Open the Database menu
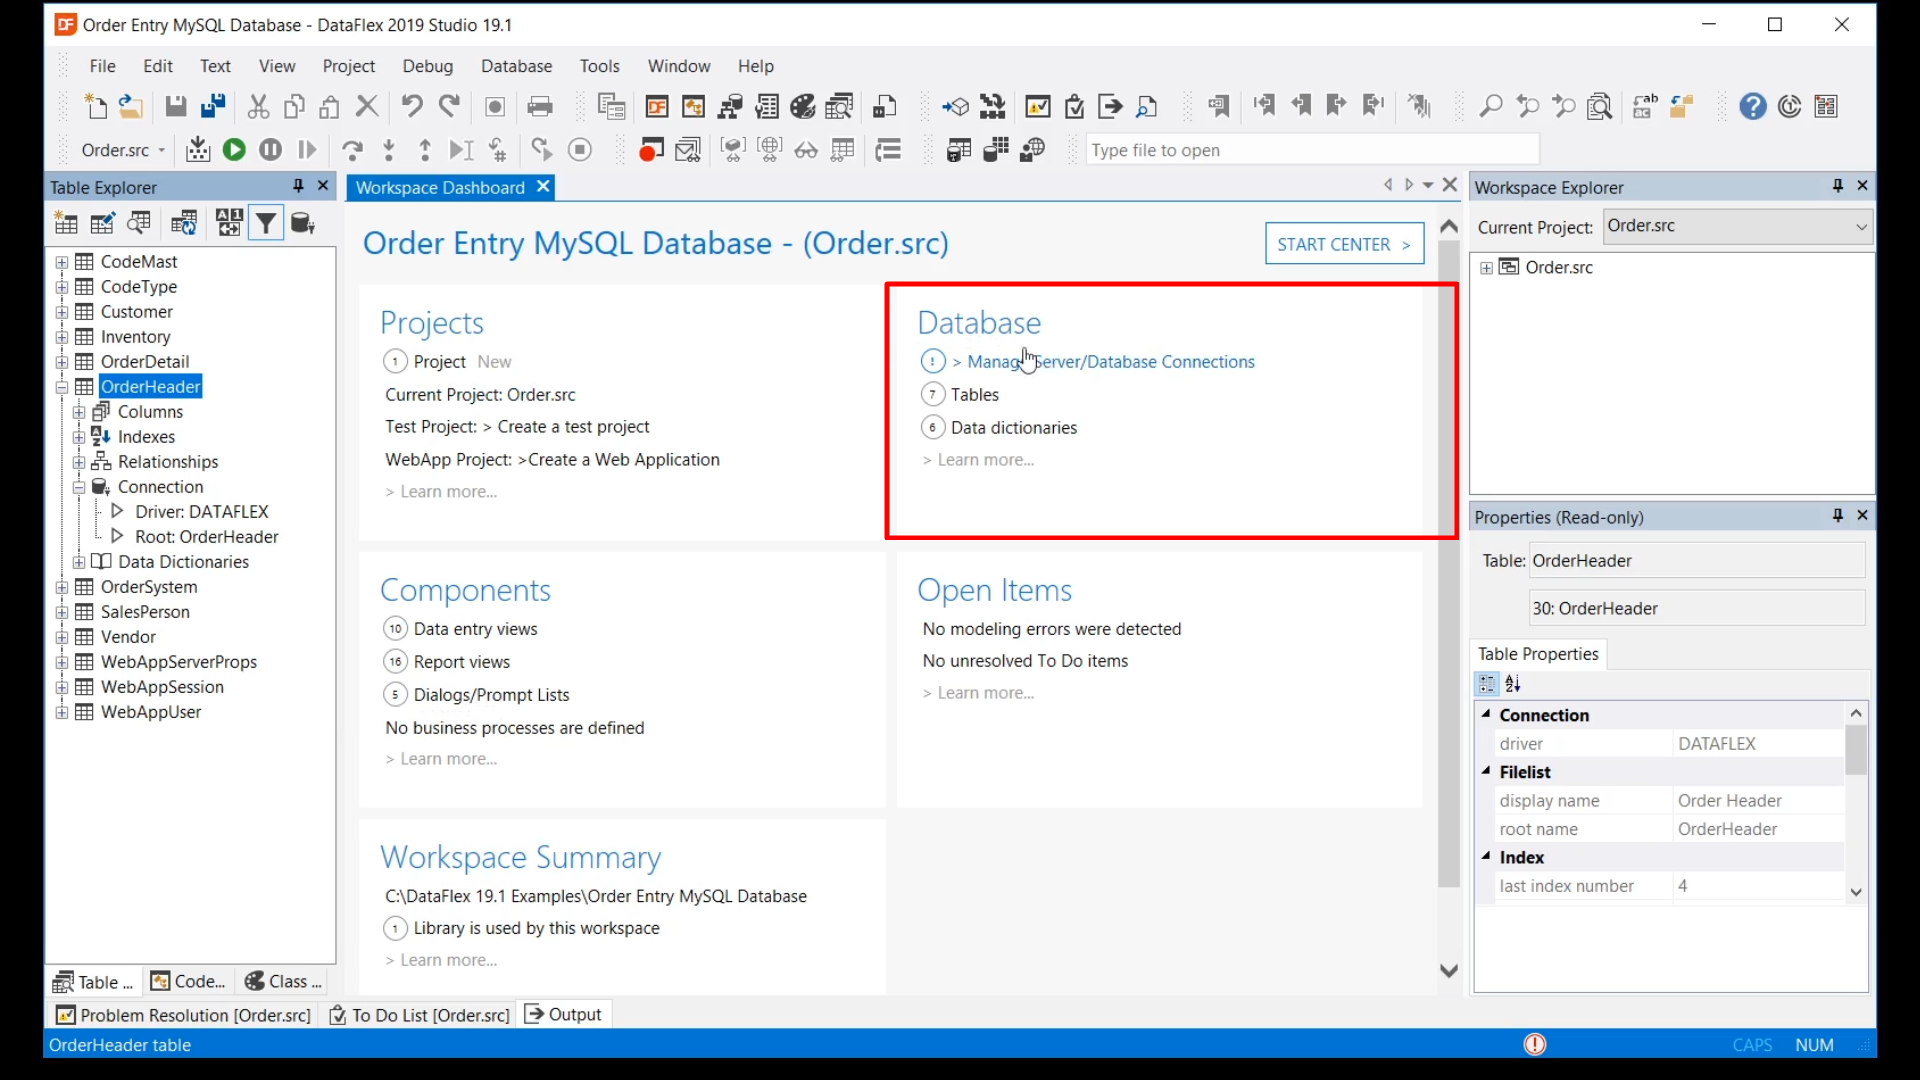1920x1080 pixels. pyautogui.click(x=516, y=66)
